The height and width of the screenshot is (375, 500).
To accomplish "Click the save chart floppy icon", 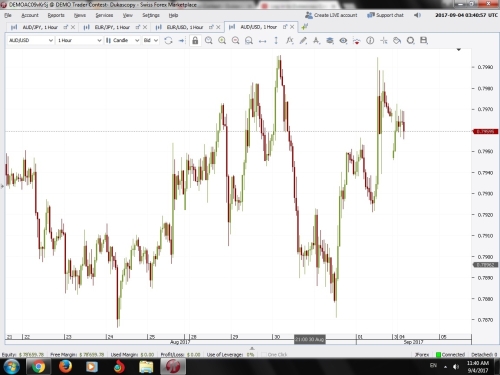I will pos(424,41).
